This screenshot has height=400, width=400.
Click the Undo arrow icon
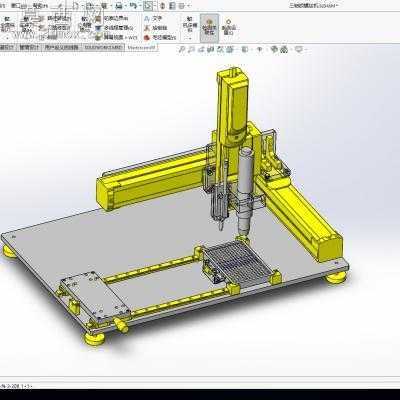pos(133,6)
